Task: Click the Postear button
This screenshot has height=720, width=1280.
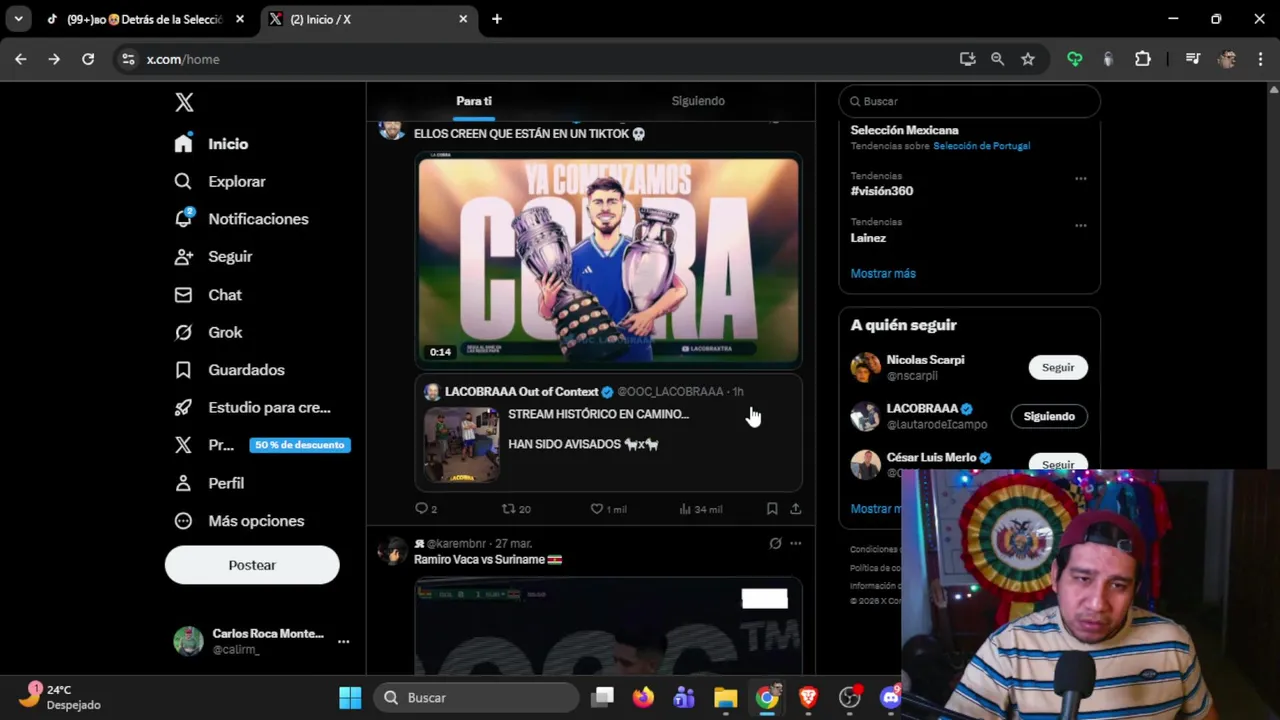Action: [252, 565]
